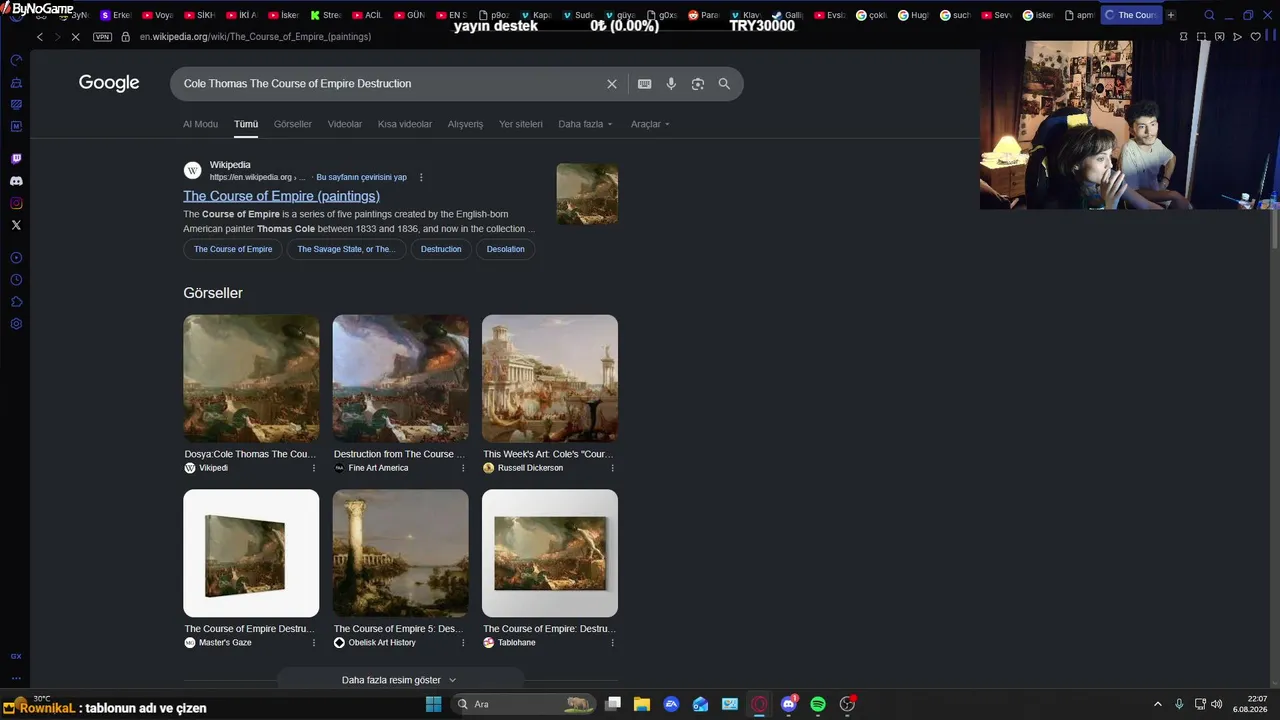Switch to the 'Yer siteleri' tab
1280x720 pixels.
point(521,124)
